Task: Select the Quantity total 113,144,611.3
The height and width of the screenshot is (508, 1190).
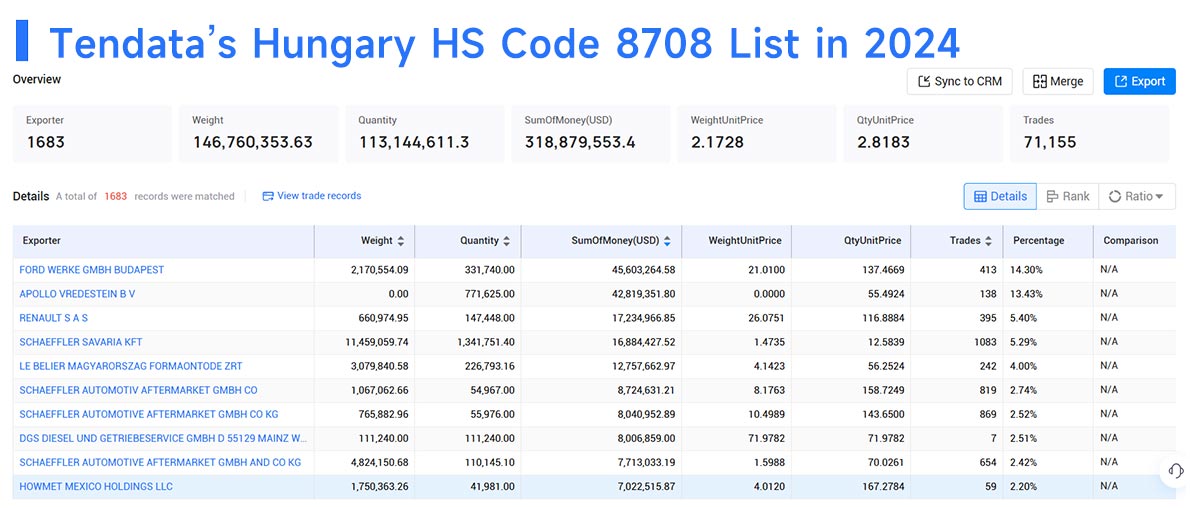Action: (425, 134)
